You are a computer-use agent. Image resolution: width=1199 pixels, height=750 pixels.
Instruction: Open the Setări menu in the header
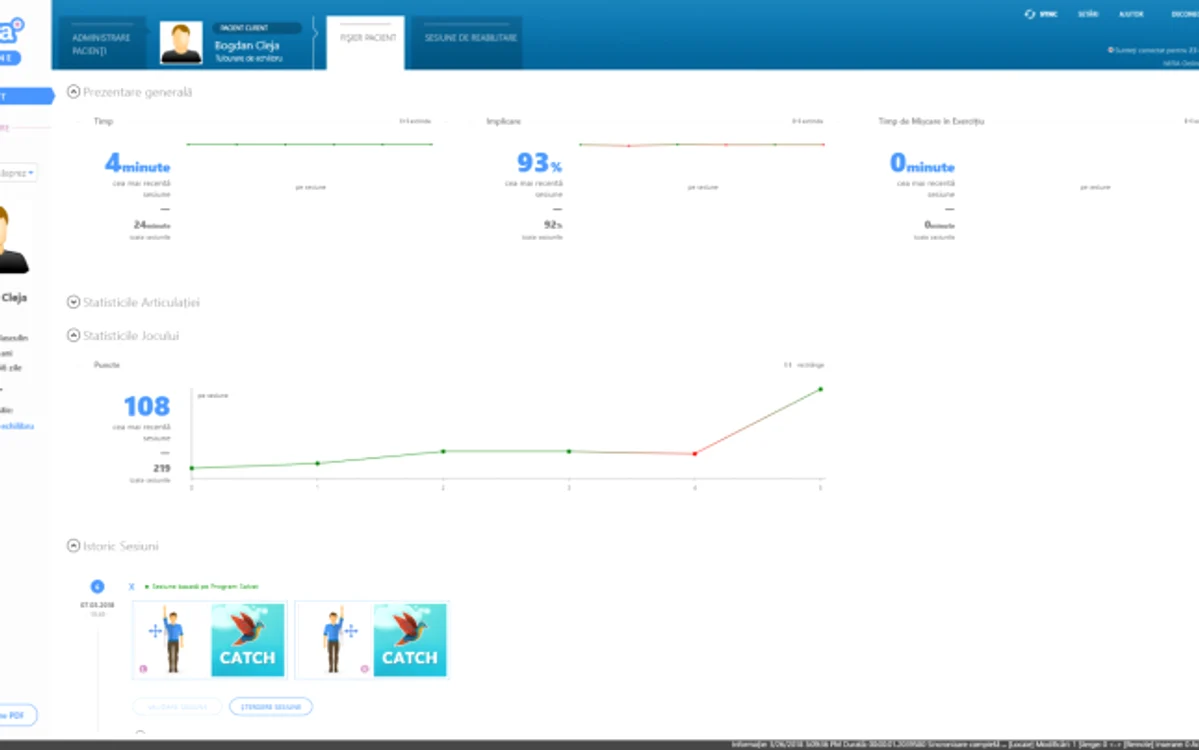click(x=1087, y=14)
